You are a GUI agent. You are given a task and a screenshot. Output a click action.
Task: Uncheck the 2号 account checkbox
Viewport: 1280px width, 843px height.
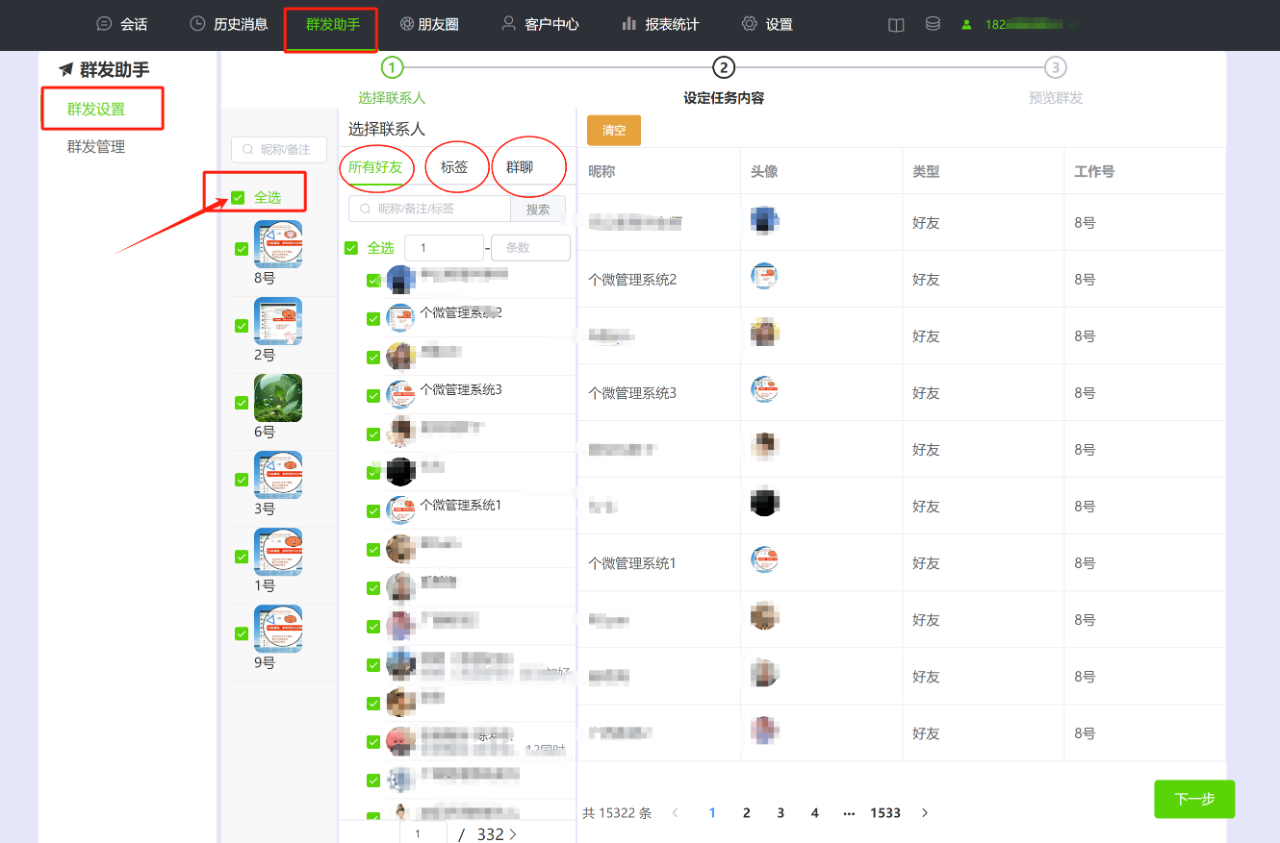pos(241,326)
